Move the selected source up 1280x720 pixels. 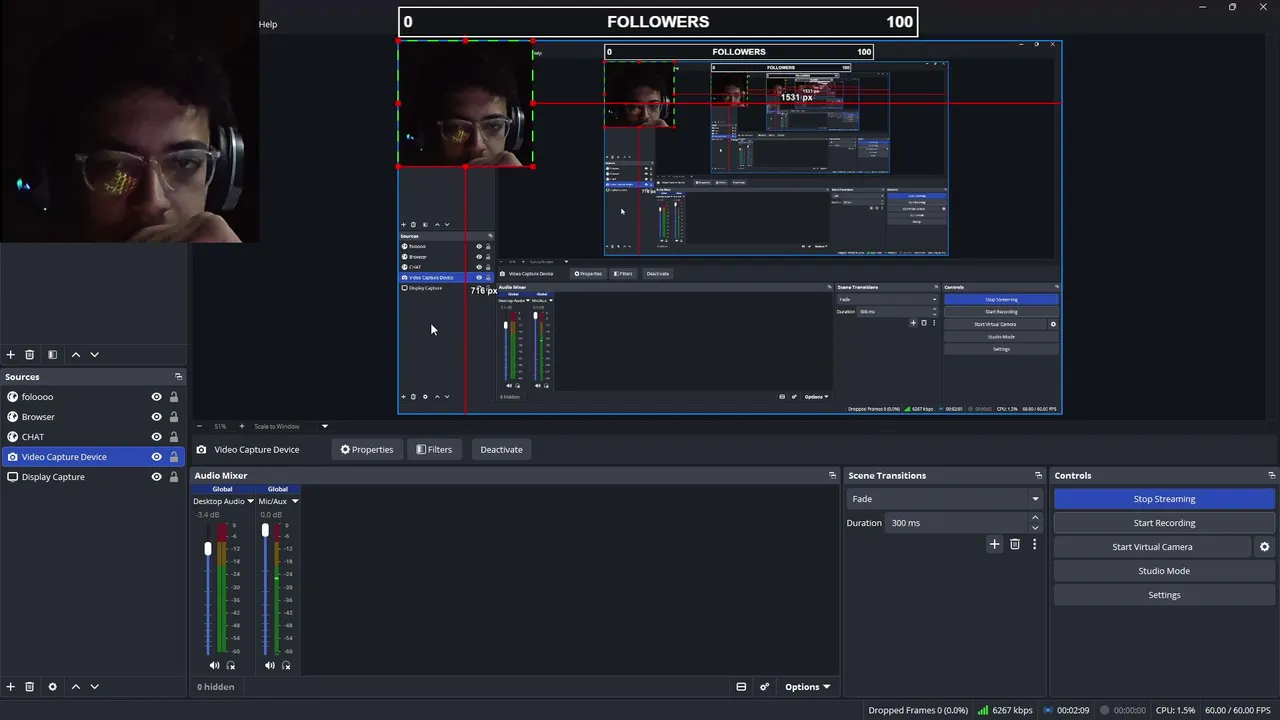click(75, 687)
